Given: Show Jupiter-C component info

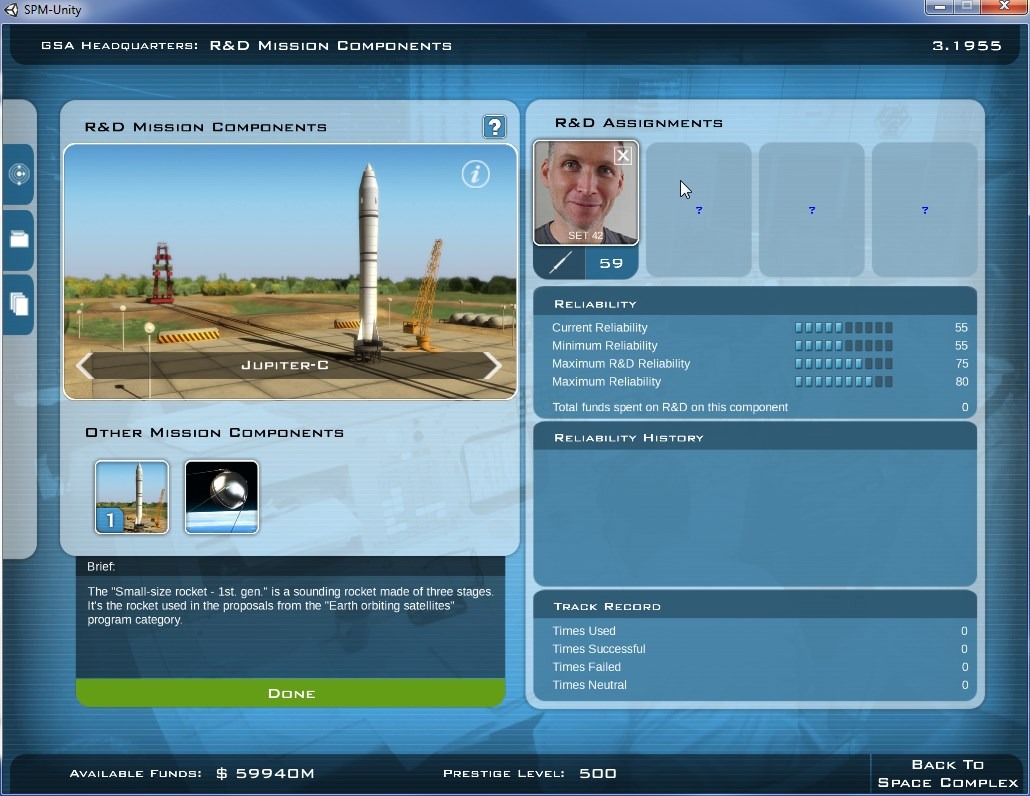Looking at the screenshot, I should pos(475,174).
